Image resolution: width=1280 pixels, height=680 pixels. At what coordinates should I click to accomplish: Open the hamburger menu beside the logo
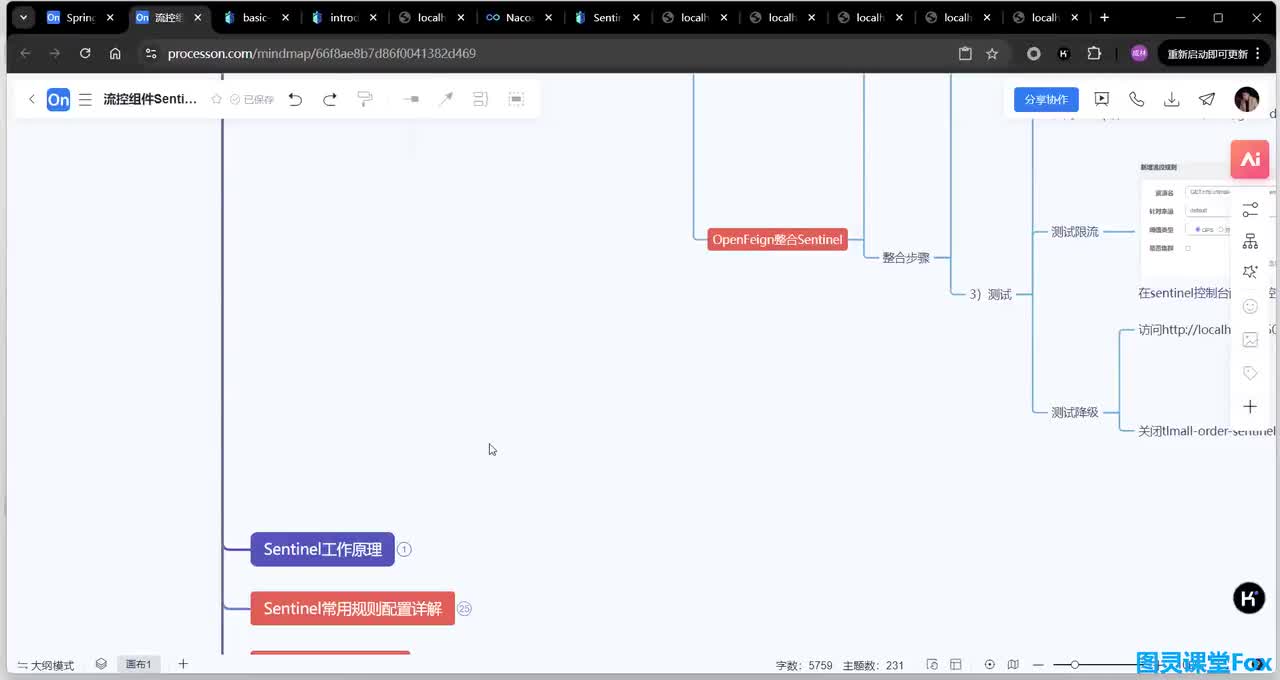click(85, 99)
